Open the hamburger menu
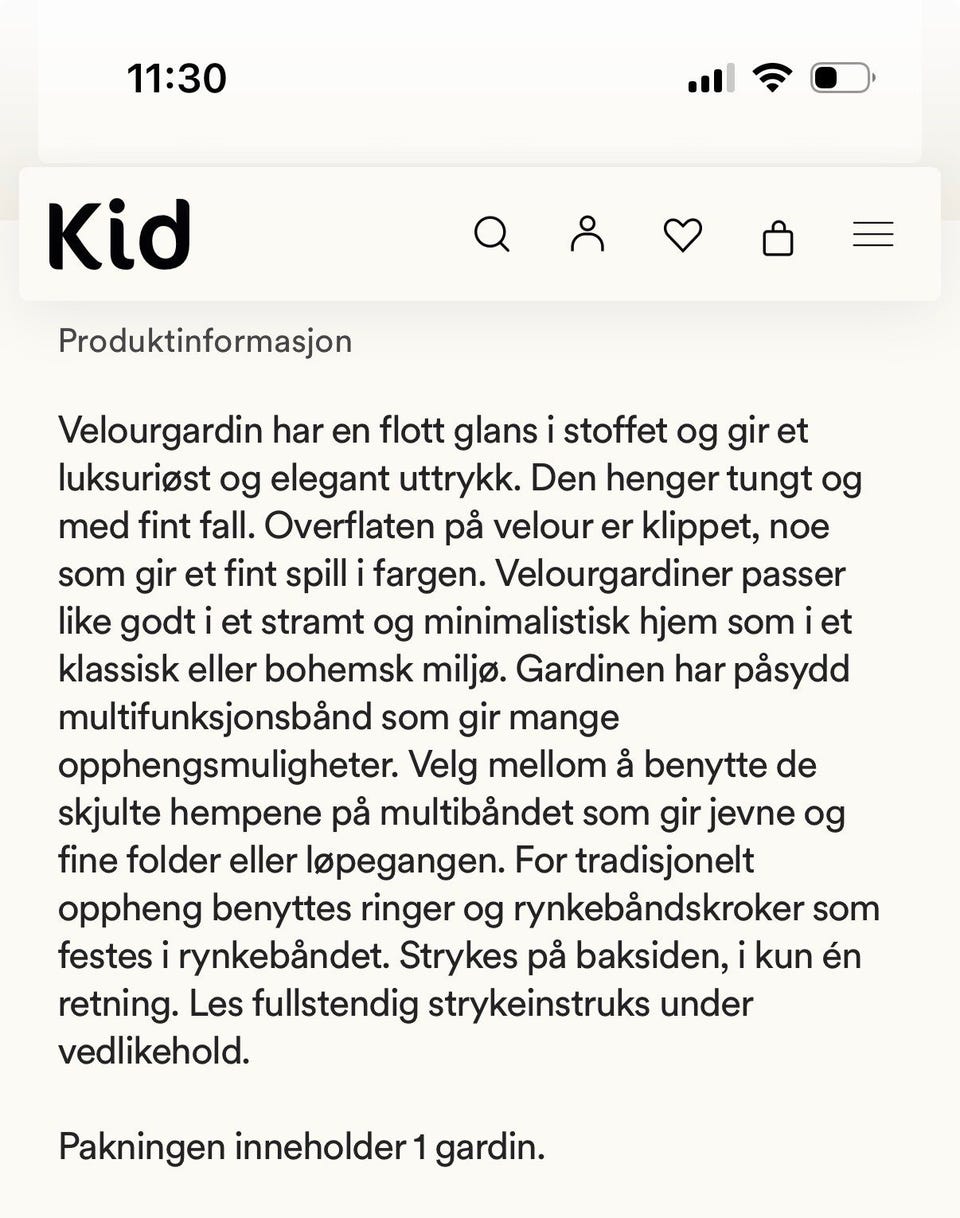 [873, 235]
